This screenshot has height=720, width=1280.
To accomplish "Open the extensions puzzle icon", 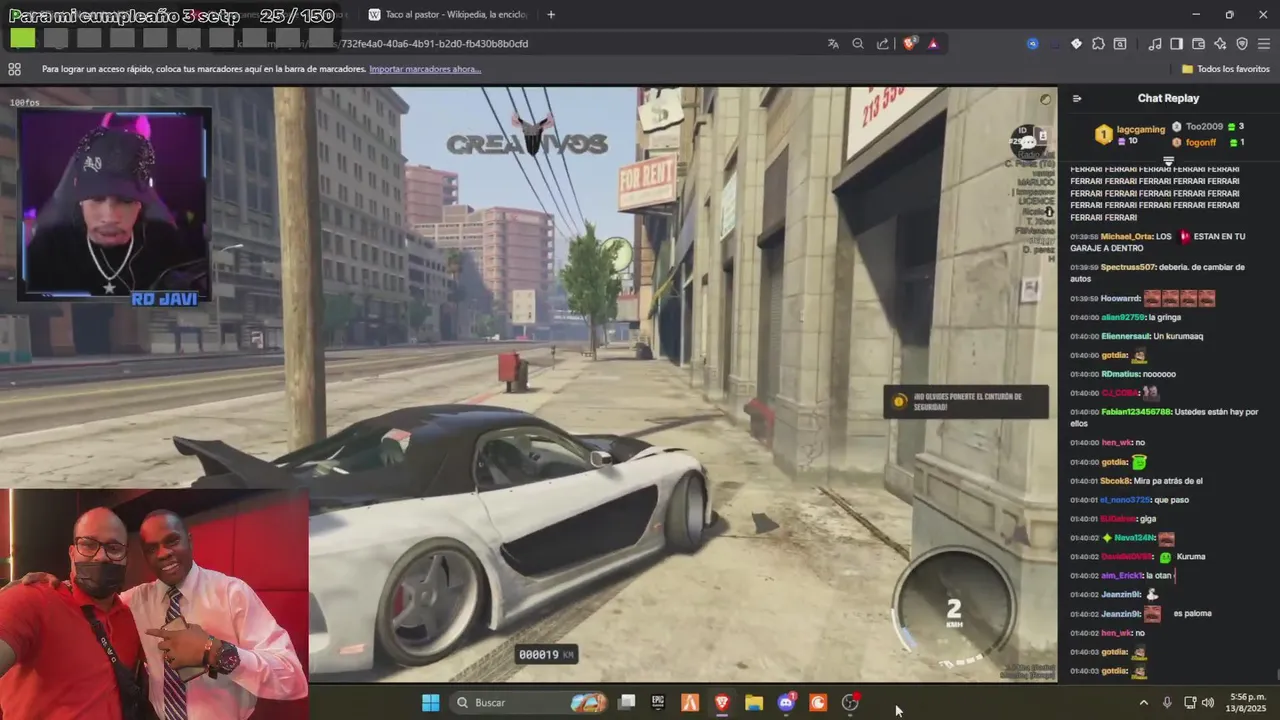I will click(1098, 44).
